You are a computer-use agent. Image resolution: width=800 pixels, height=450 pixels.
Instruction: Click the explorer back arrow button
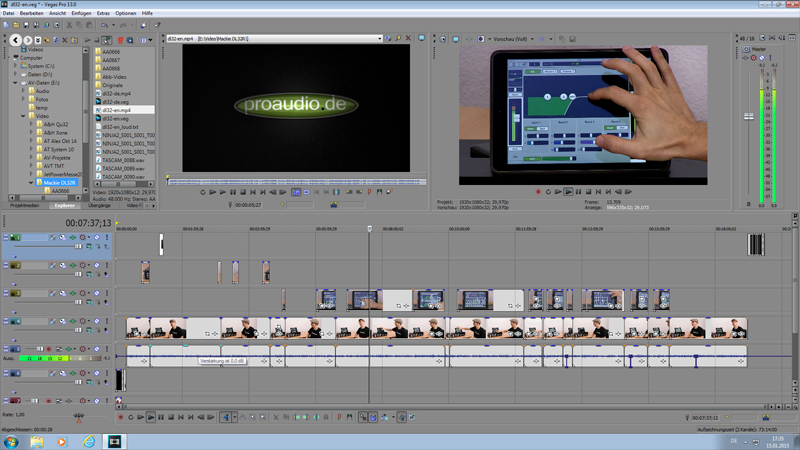[x=16, y=39]
